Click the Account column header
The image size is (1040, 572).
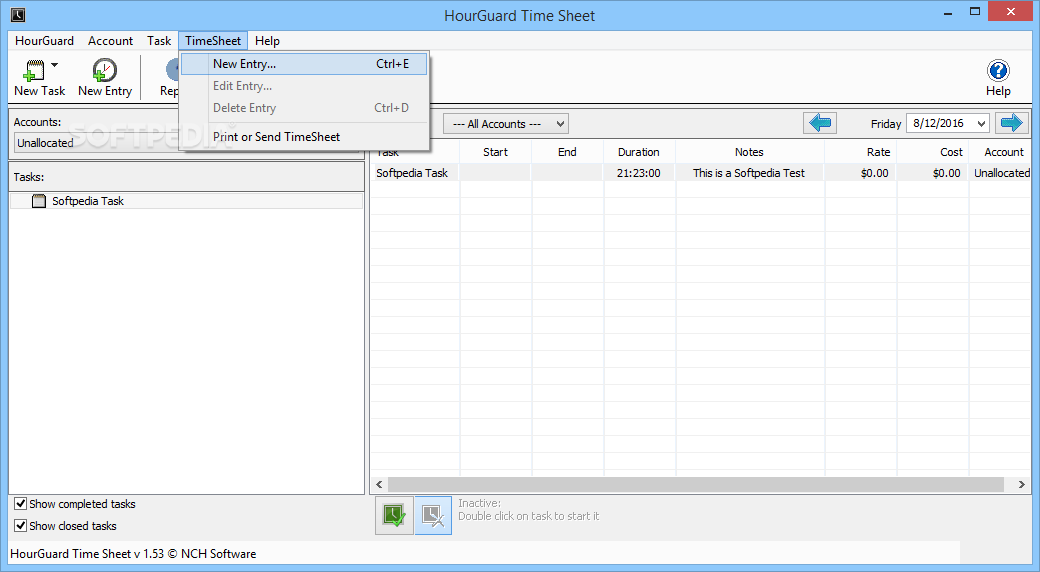click(1000, 152)
